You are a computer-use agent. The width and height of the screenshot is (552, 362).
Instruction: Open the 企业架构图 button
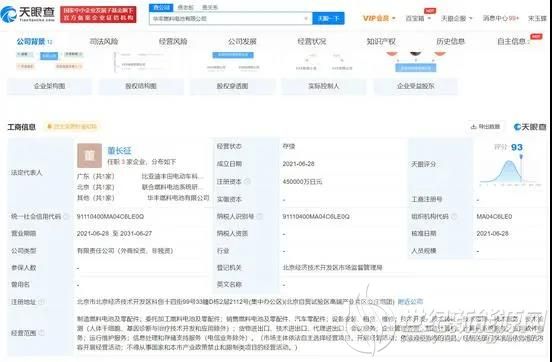tap(49, 86)
